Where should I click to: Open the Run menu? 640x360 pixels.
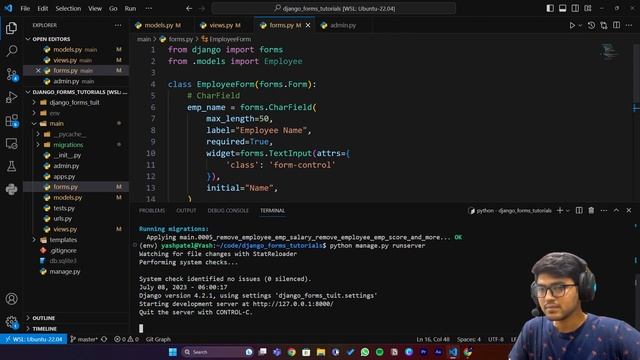coord(130,8)
